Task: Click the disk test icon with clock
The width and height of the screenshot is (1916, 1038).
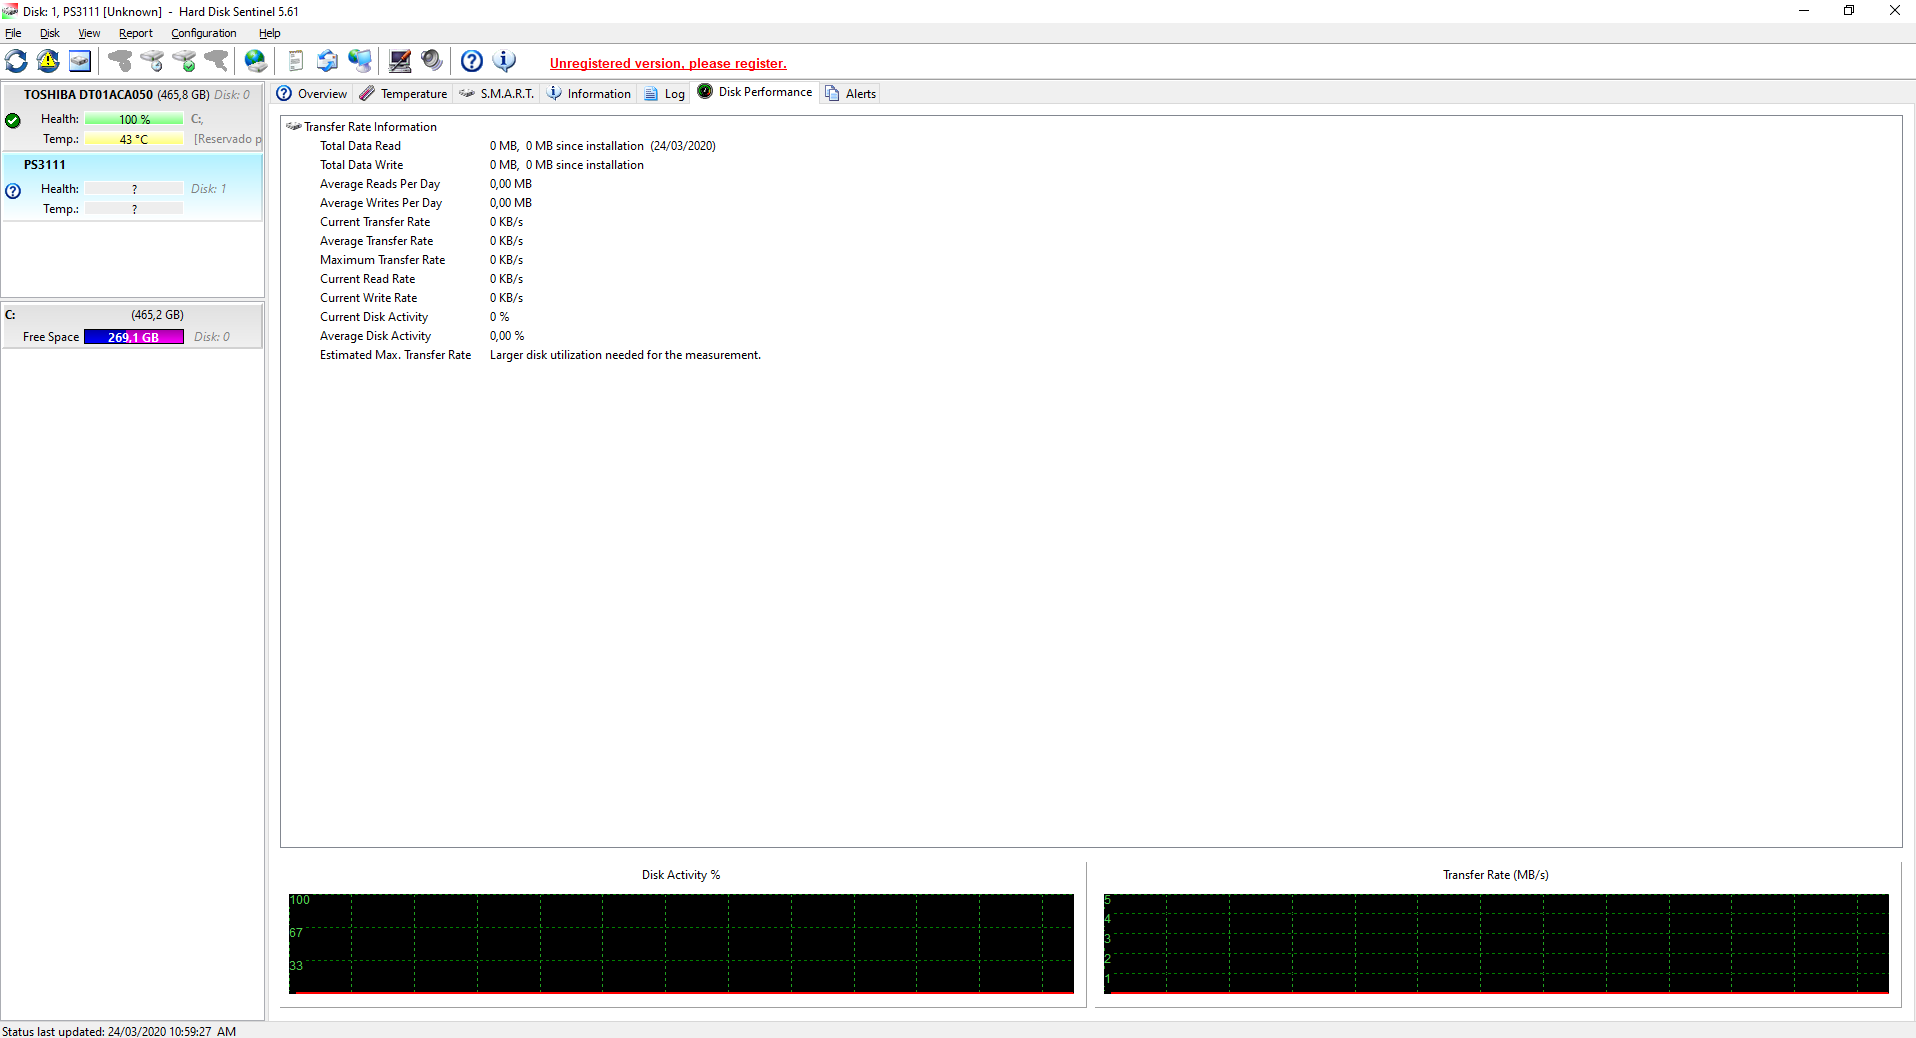Action: (x=152, y=61)
